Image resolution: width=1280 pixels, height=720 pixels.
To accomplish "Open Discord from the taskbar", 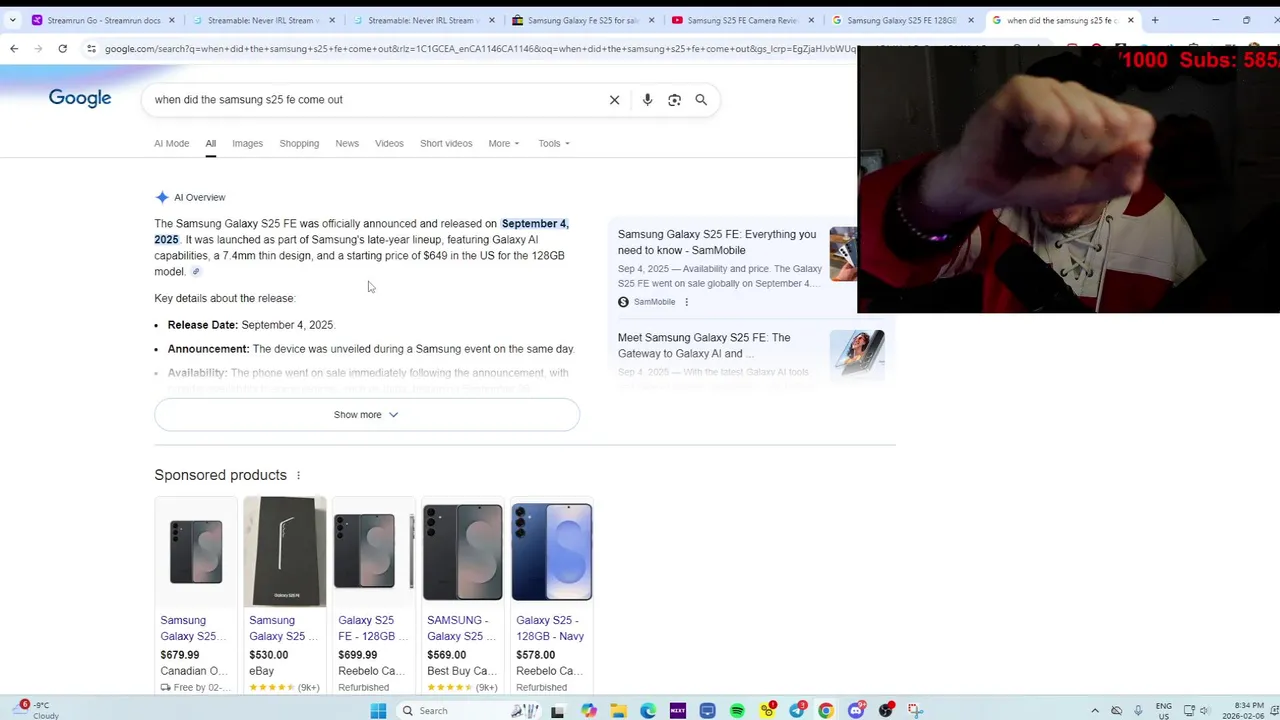I will click(x=856, y=711).
